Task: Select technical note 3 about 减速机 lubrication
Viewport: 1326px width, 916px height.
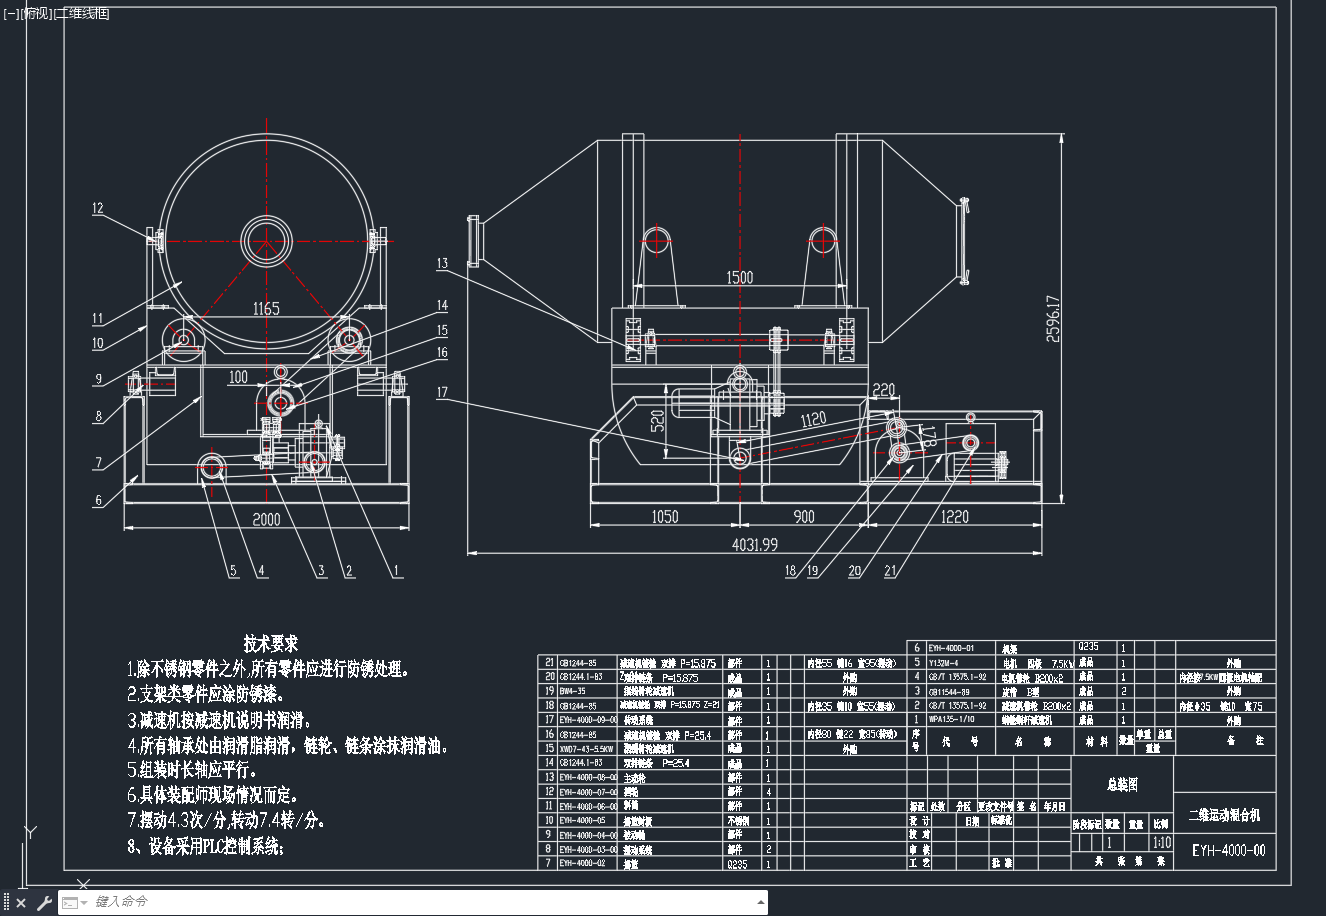Action: (219, 720)
